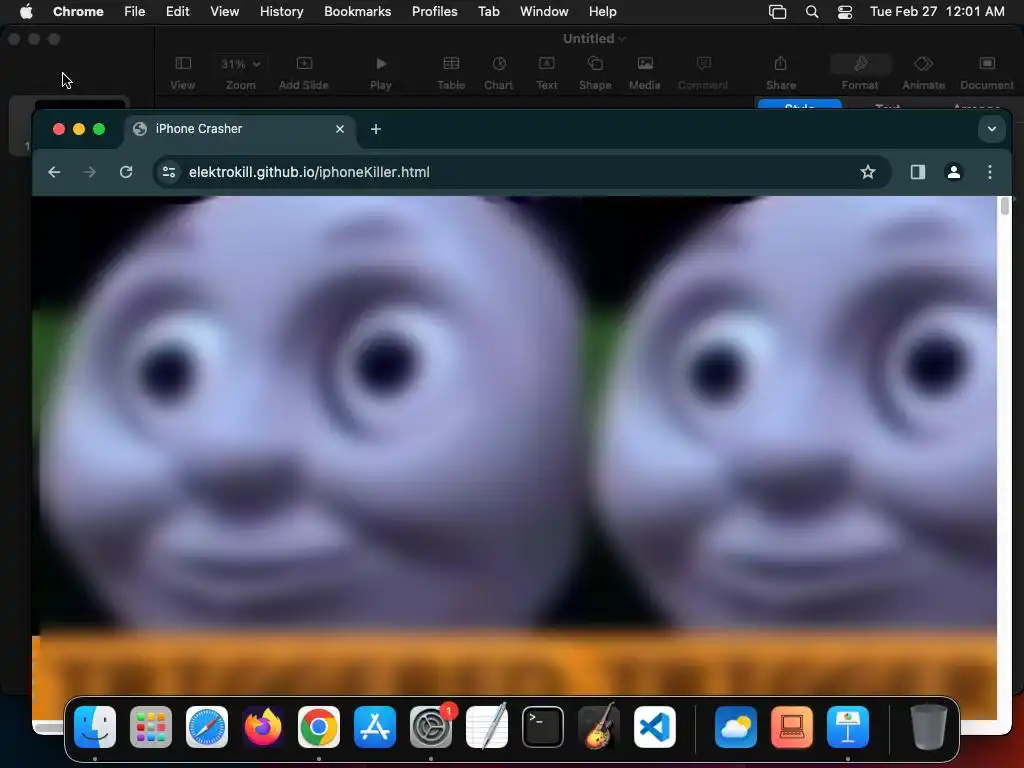Open a new tab with plus button
This screenshot has height=768, width=1024.
point(376,129)
